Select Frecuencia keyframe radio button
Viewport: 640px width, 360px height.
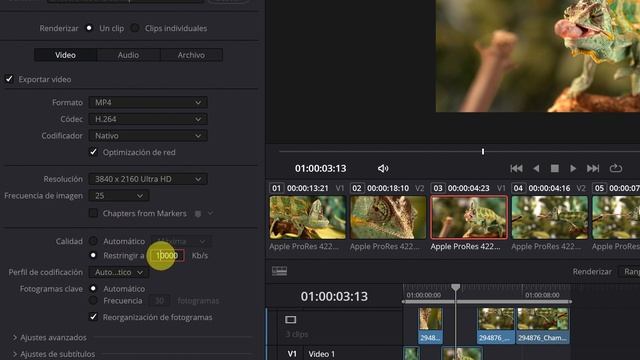pyautogui.click(x=93, y=301)
